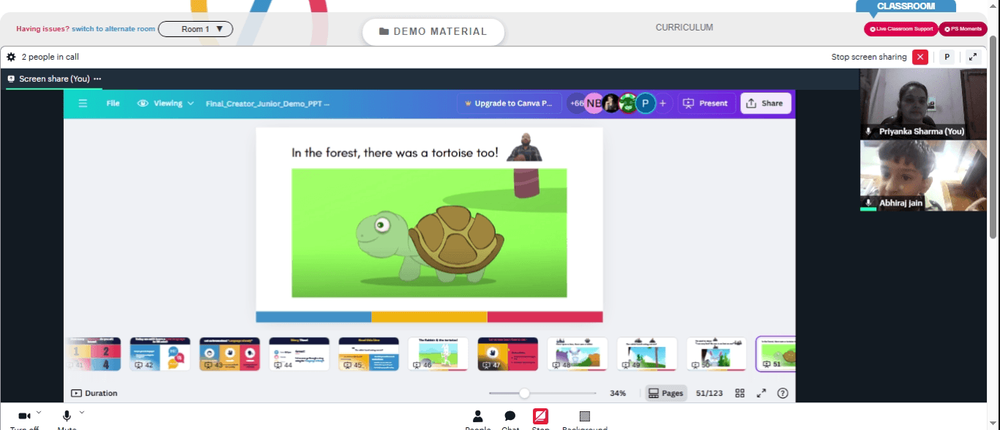
Task: Select current slide thumbnail 51
Action: (776, 354)
